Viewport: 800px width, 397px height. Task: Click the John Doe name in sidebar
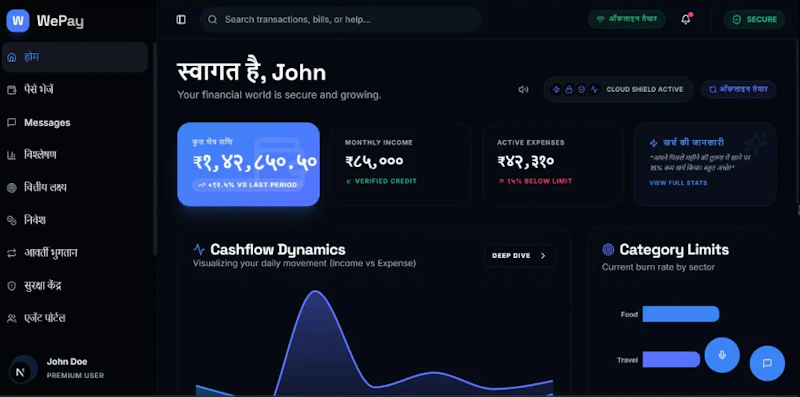click(x=67, y=362)
